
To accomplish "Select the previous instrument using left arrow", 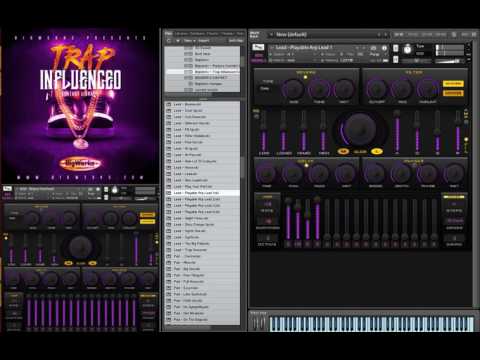I will tap(357, 48).
